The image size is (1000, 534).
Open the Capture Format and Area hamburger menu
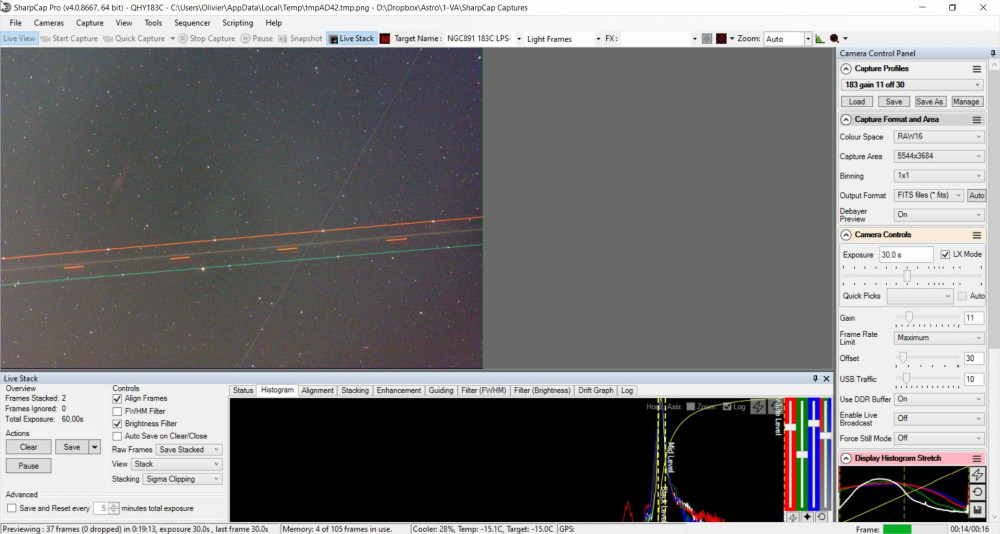point(976,119)
